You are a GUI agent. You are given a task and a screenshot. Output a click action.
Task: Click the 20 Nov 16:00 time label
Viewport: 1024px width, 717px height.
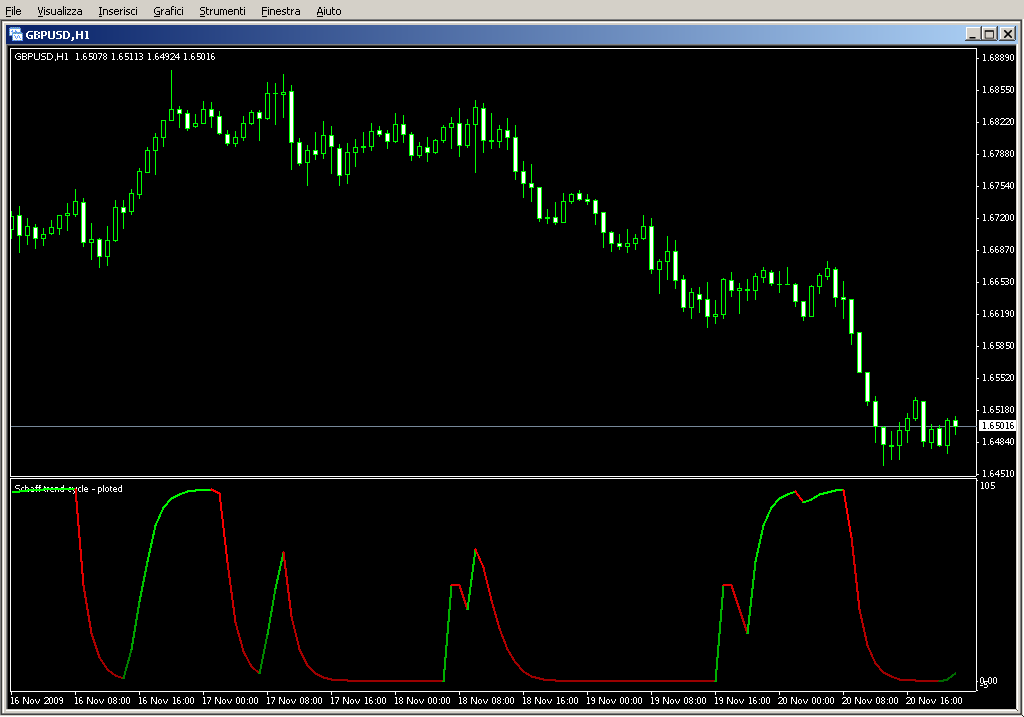(934, 701)
